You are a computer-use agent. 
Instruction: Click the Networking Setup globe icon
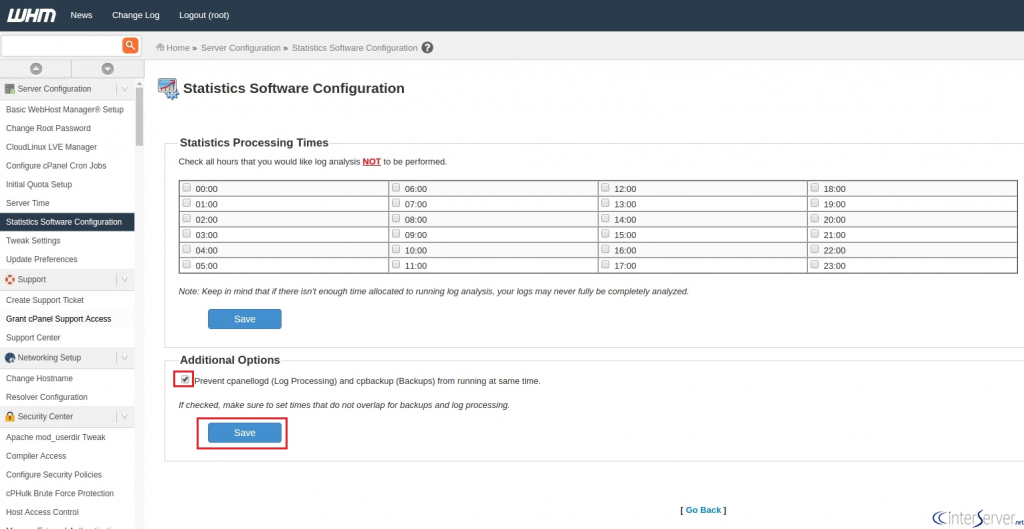[10, 358]
